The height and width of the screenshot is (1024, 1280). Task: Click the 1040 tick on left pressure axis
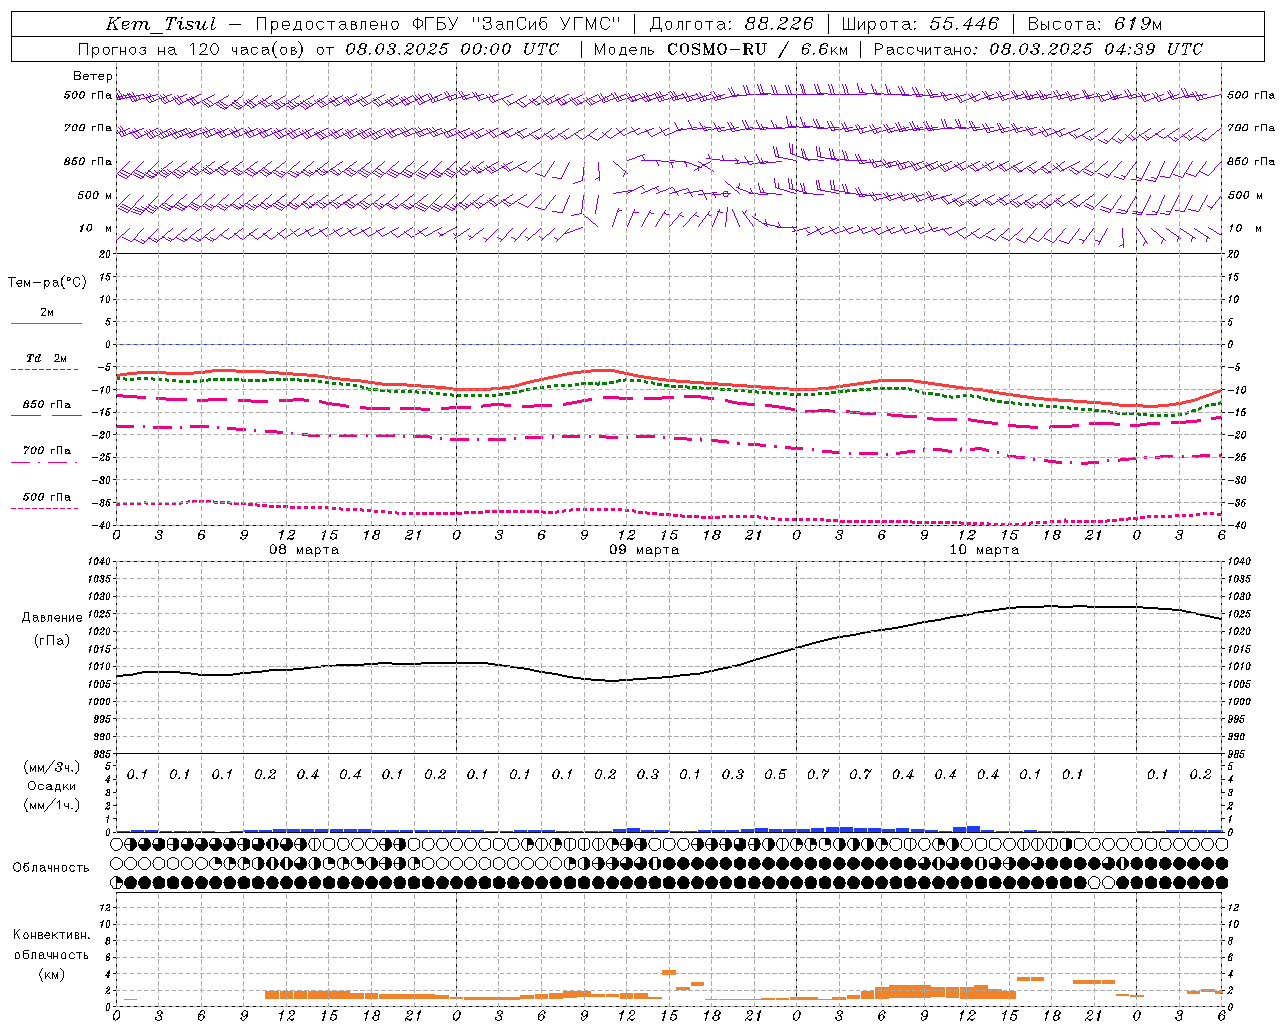[x=97, y=562]
